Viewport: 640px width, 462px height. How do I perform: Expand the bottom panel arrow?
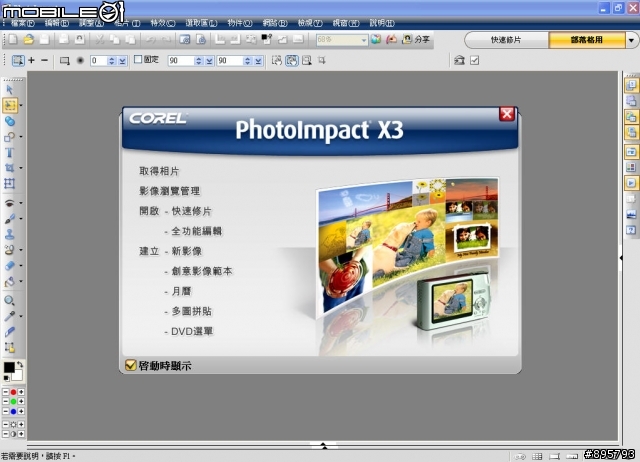point(324,445)
